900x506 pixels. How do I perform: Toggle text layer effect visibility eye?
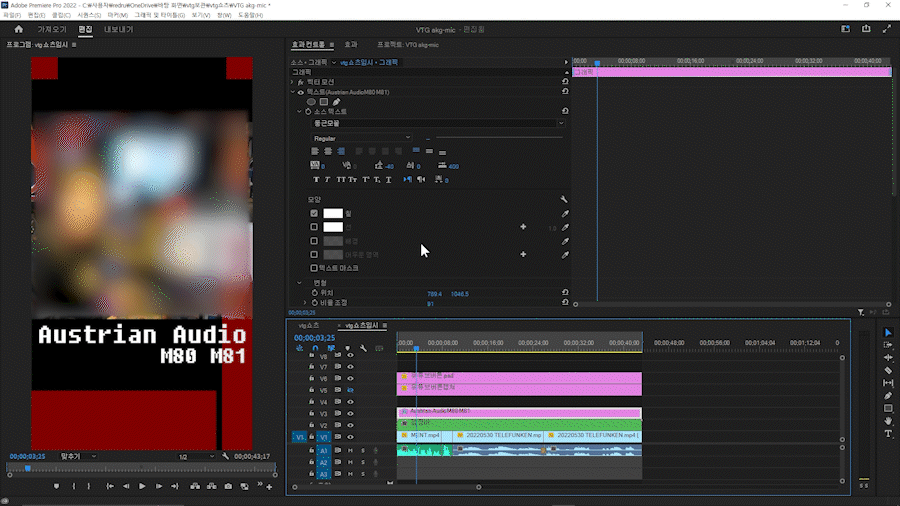coord(300,92)
